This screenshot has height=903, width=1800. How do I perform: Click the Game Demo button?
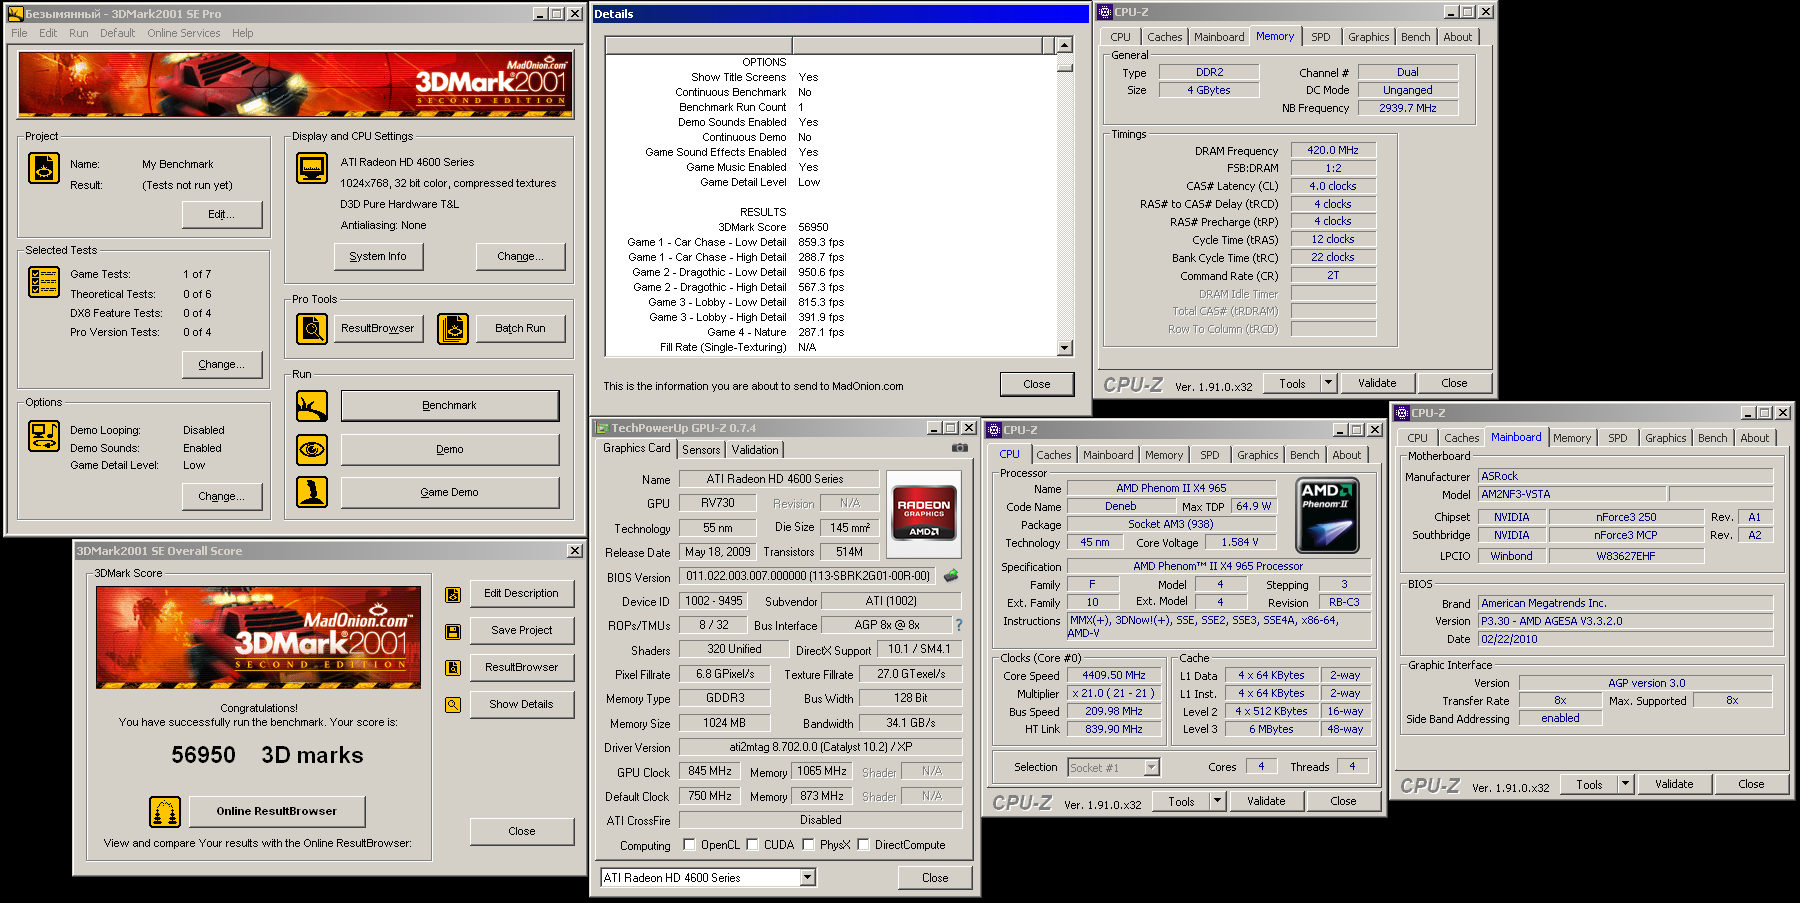pyautogui.click(x=450, y=492)
